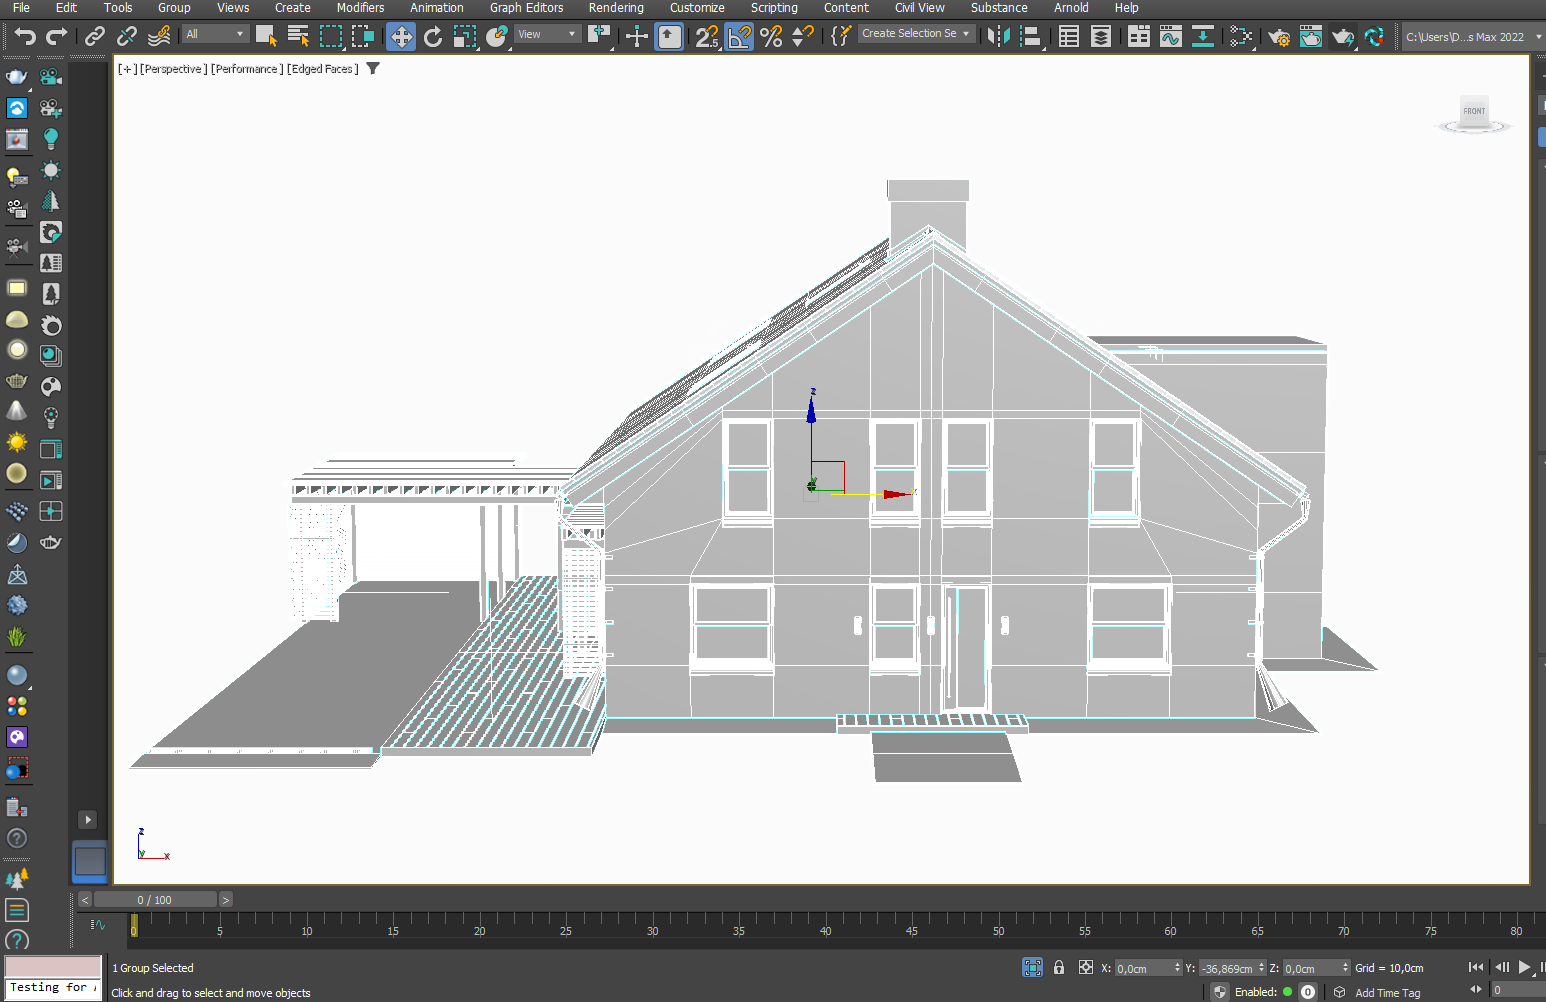Click the Add Time Tag label
The image size is (1546, 1002).
1387,993
